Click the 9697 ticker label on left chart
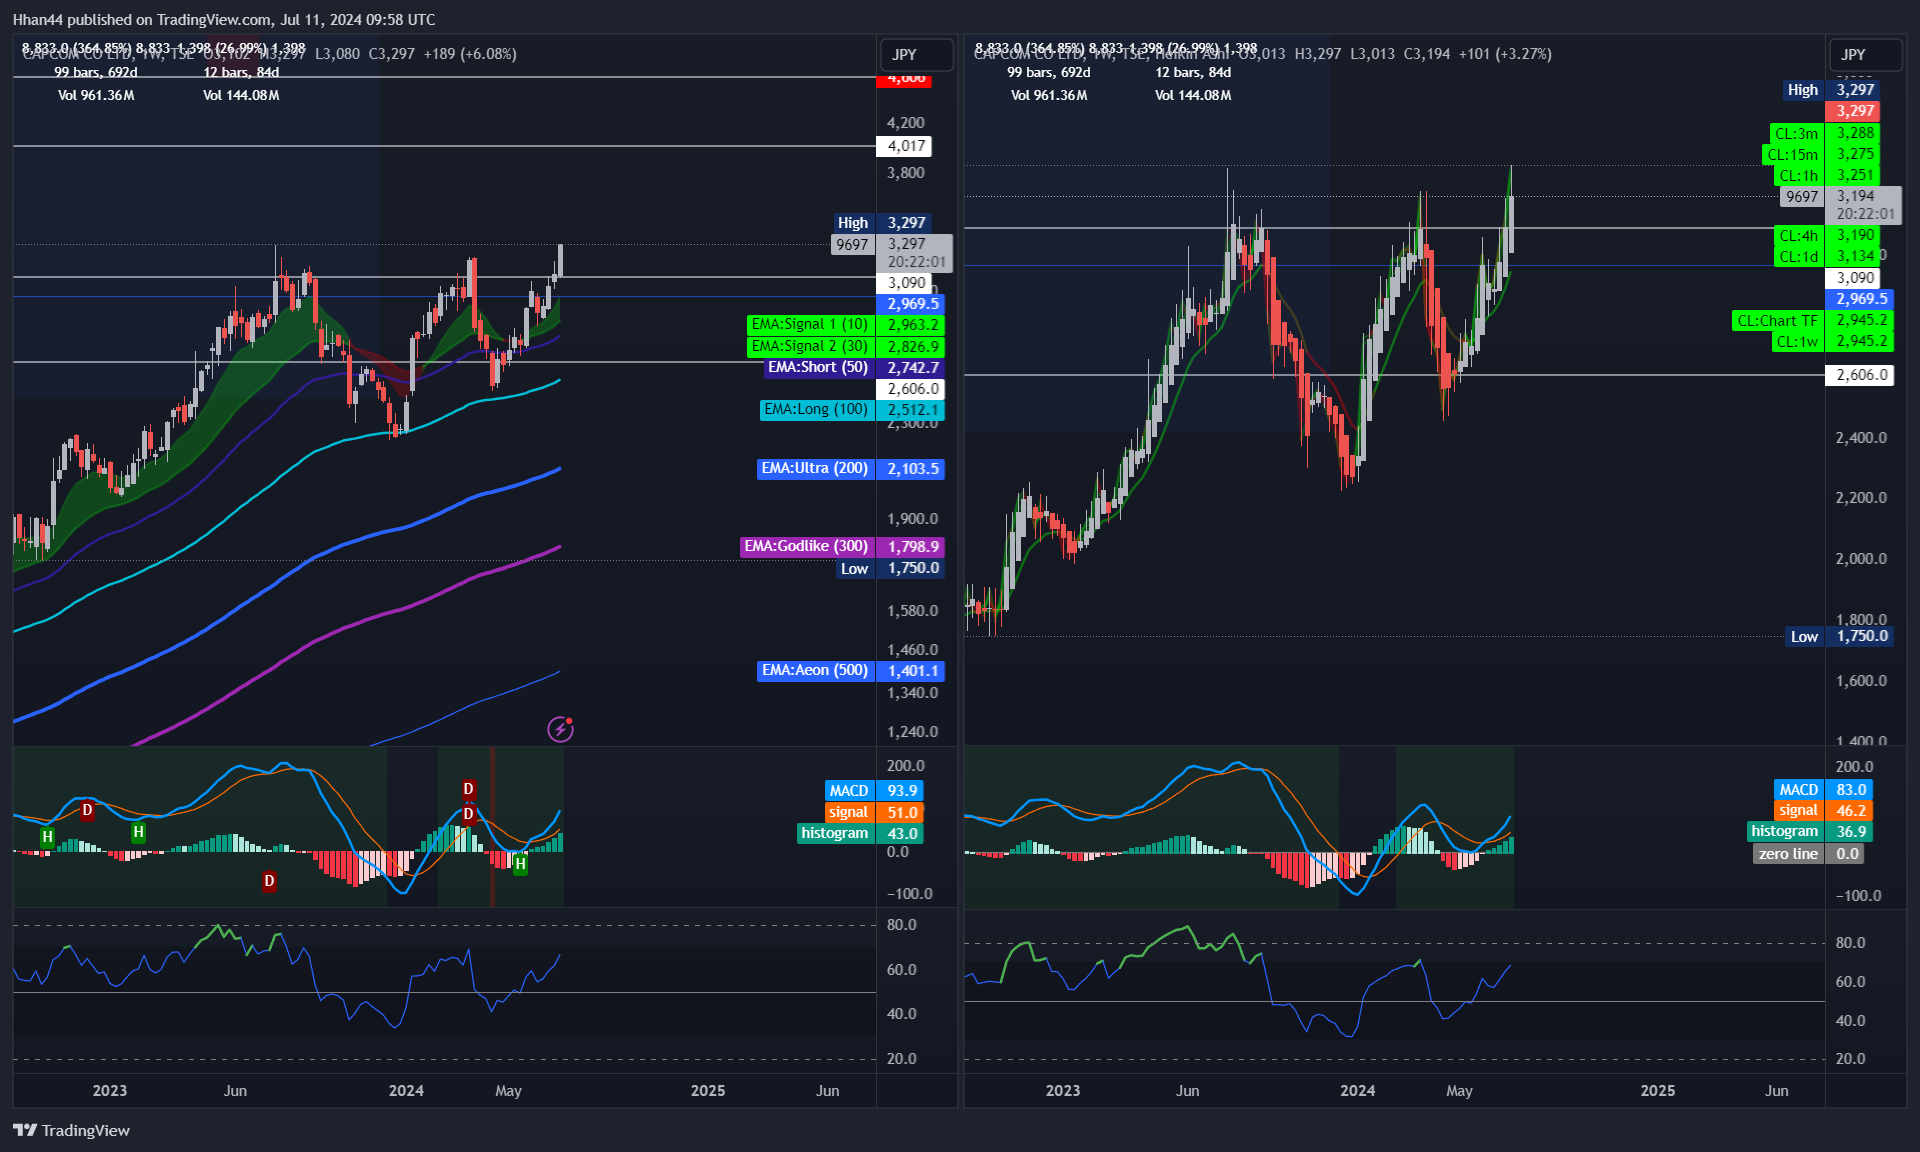The image size is (1920, 1152). click(852, 245)
